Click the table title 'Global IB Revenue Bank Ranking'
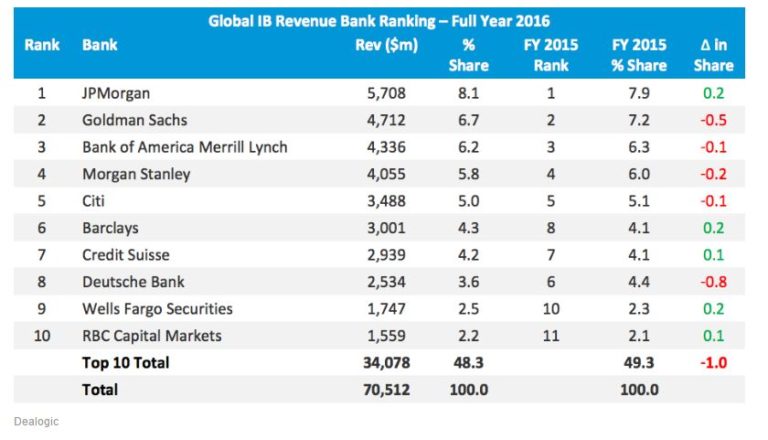 pos(378,20)
